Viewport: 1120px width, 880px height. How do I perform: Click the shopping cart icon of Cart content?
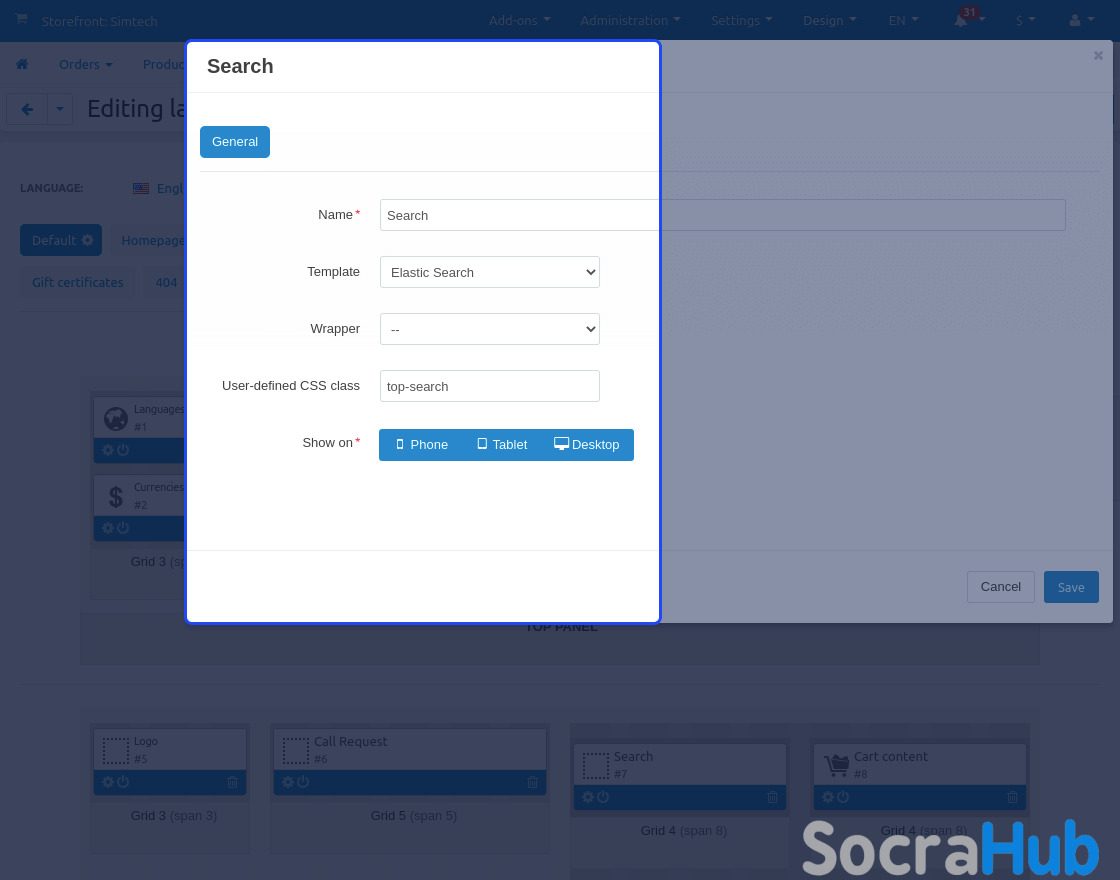[836, 766]
